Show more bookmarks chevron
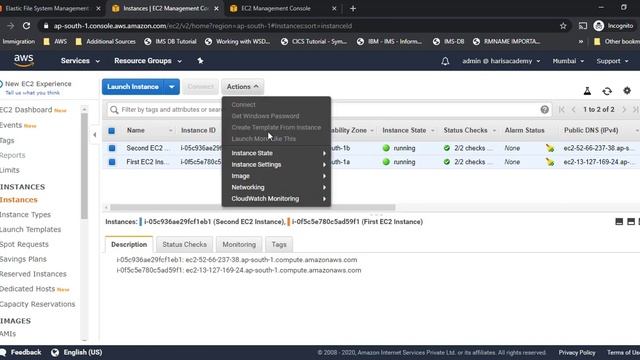Viewport: 640px width, 360px height. (x=580, y=42)
